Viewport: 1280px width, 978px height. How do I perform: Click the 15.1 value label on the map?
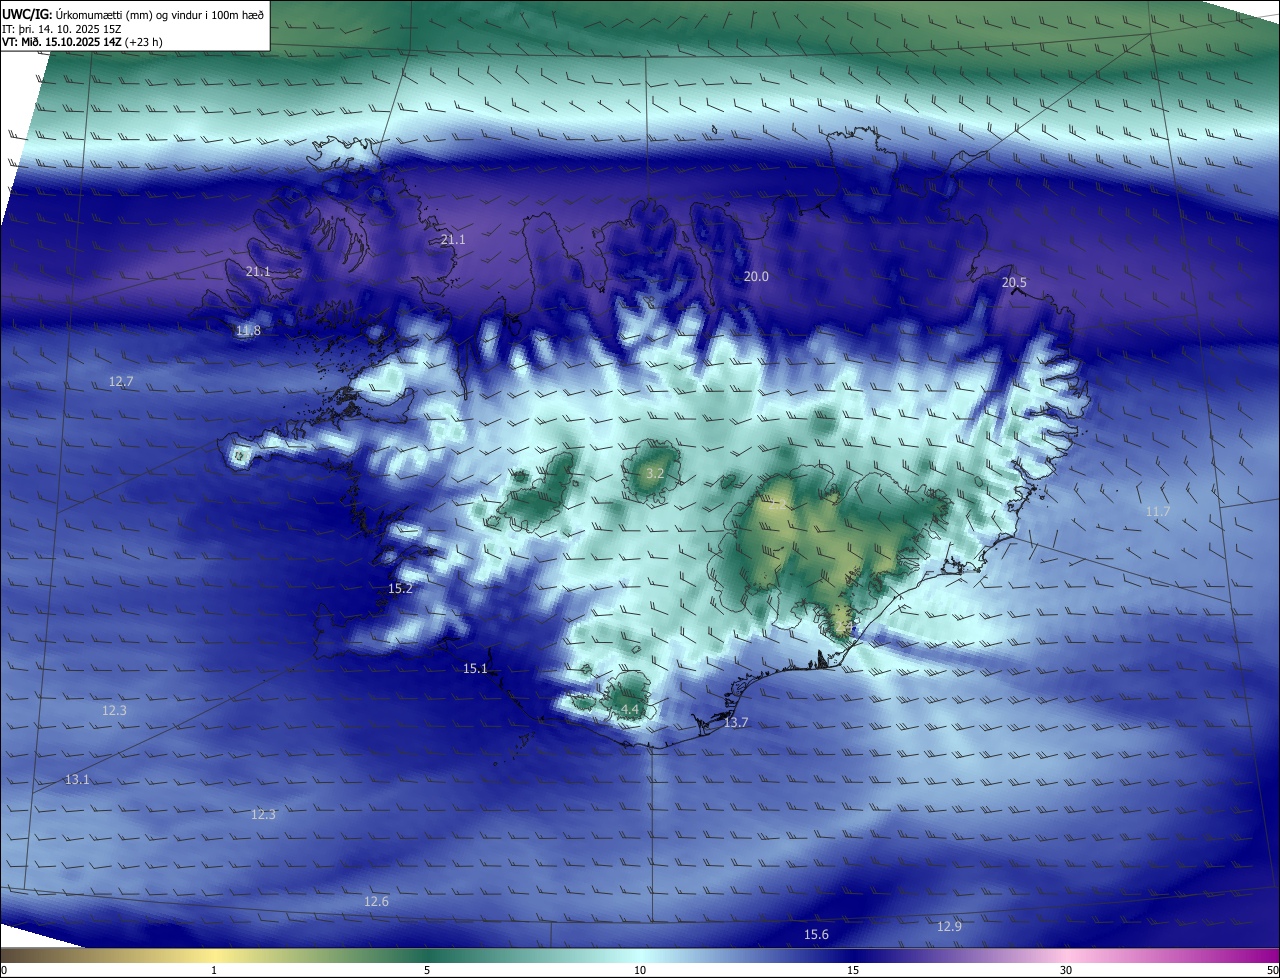[475, 669]
